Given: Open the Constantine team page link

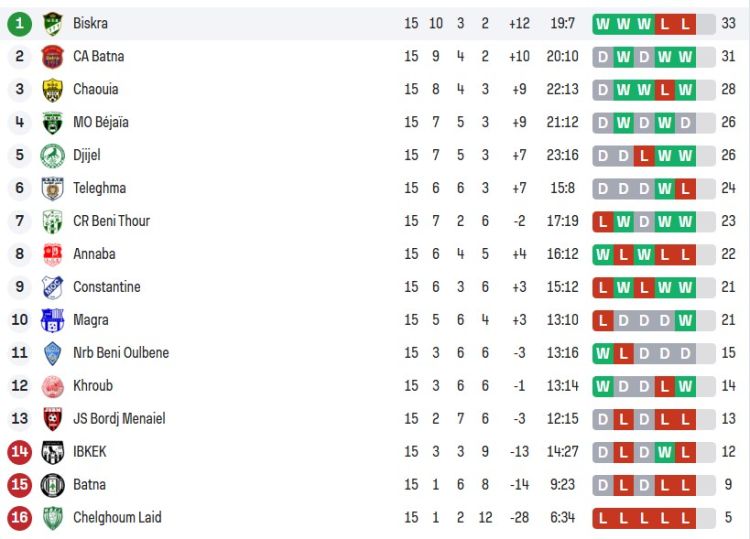Looking at the screenshot, I should pos(106,287).
